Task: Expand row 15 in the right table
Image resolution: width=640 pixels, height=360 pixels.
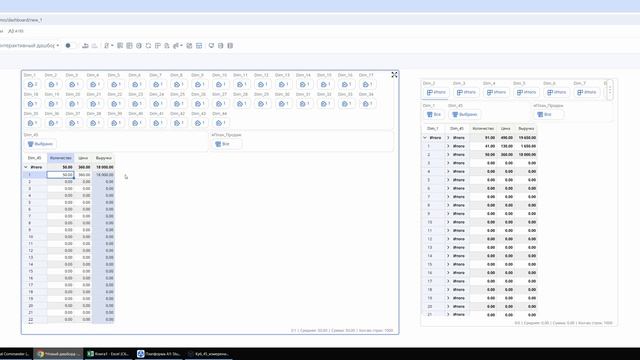Action: click(x=448, y=264)
